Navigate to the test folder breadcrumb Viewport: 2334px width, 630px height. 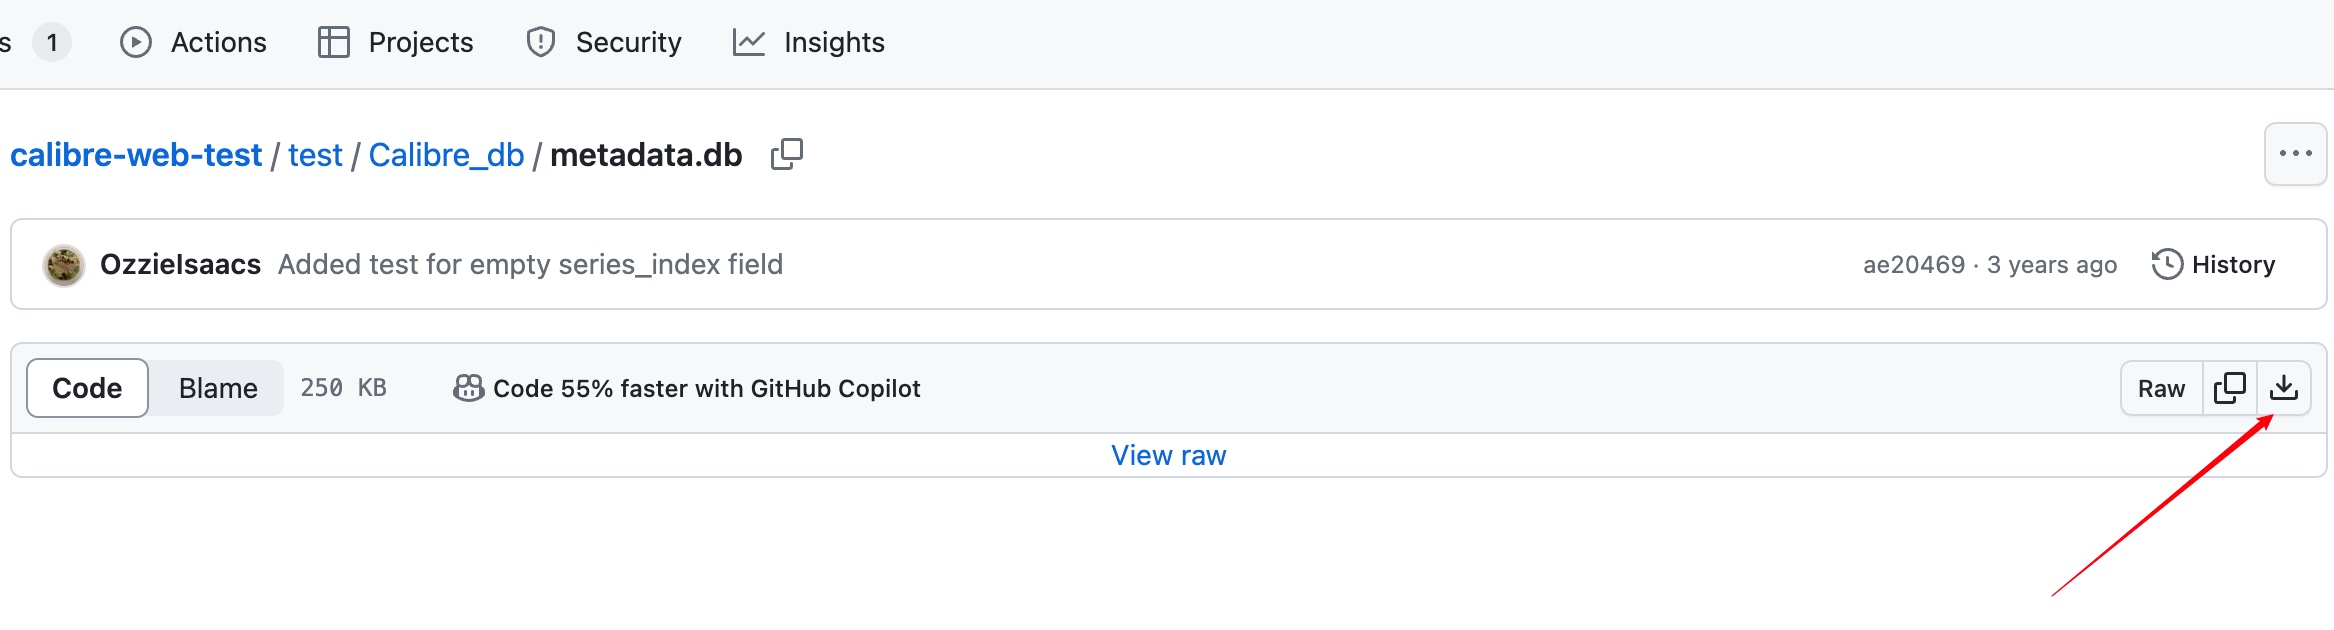pos(315,155)
